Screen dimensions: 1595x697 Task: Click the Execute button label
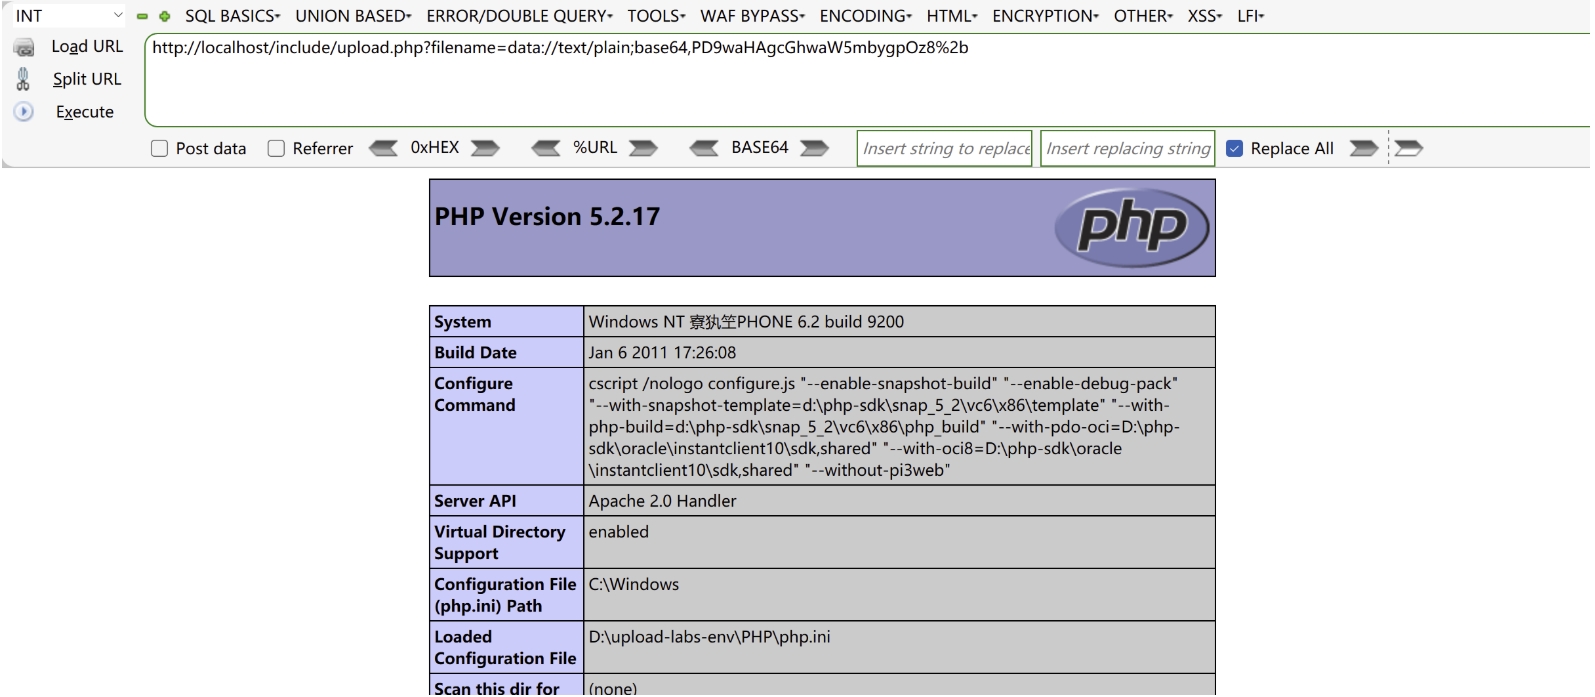(x=85, y=112)
